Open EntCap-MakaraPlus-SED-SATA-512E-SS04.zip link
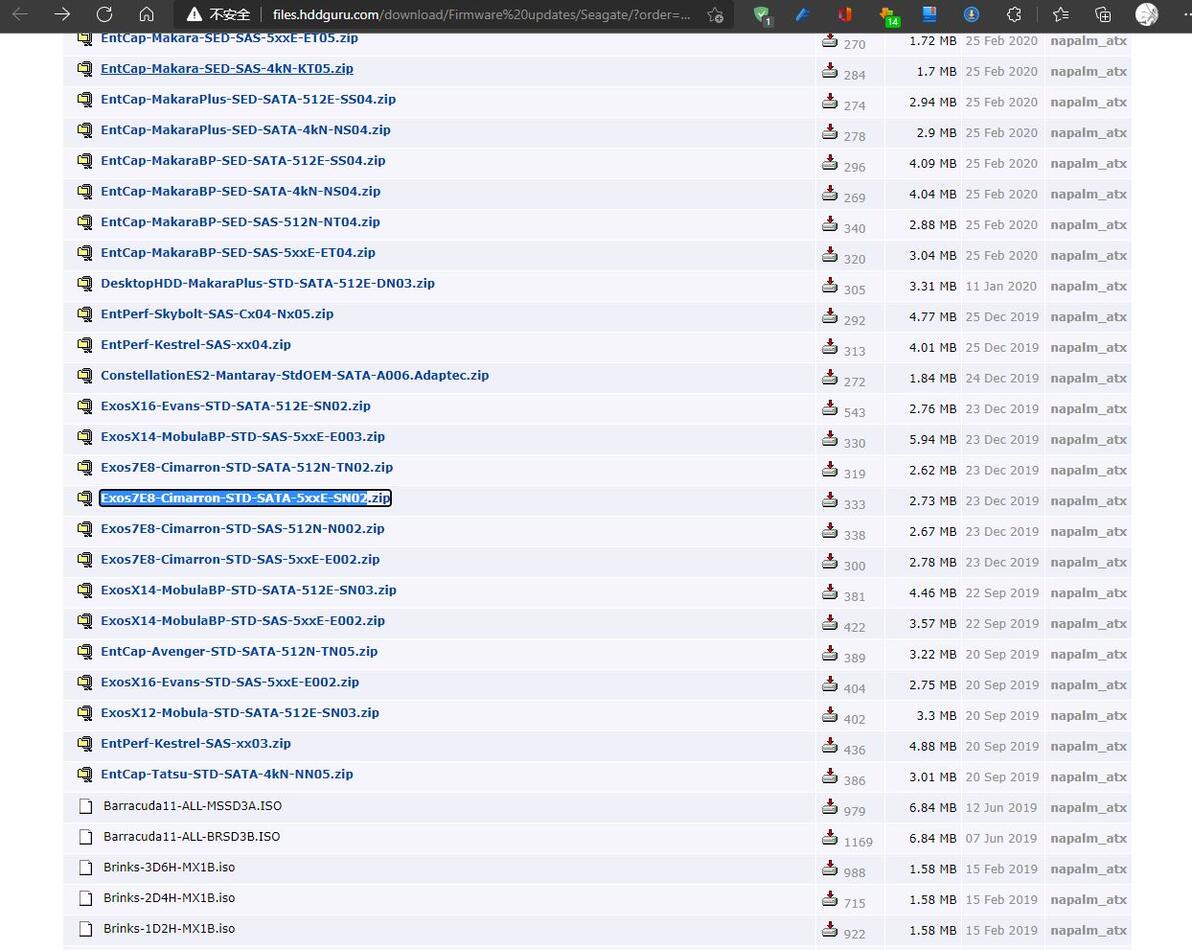This screenshot has height=950, width=1192. (x=248, y=99)
